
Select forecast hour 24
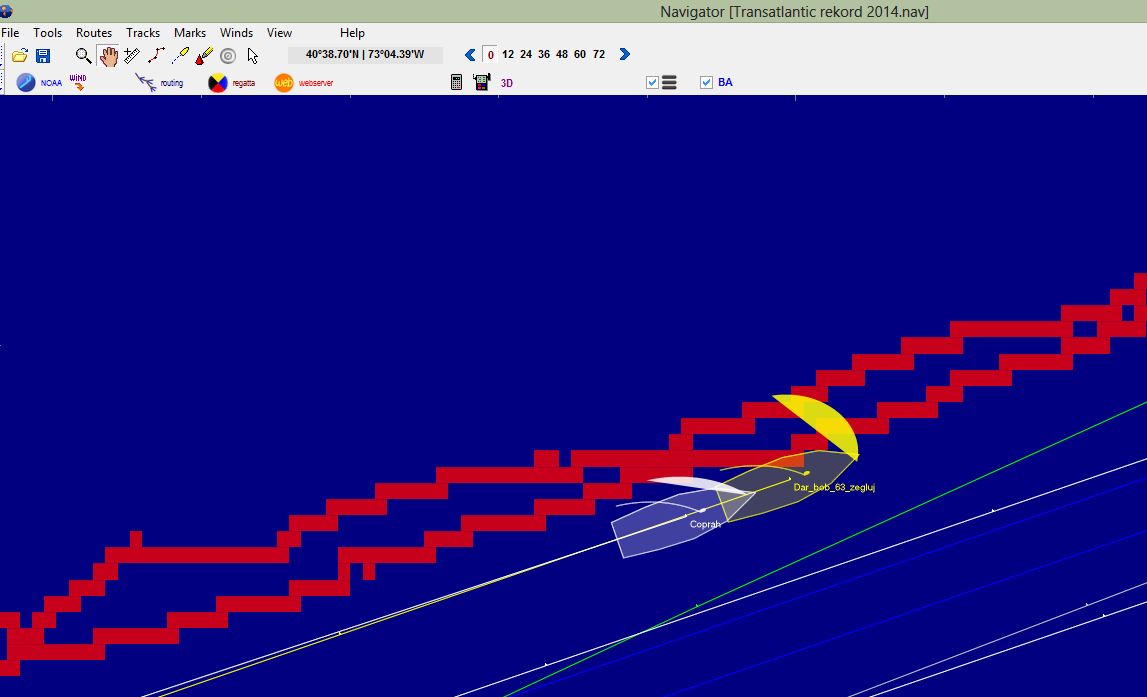[526, 55]
